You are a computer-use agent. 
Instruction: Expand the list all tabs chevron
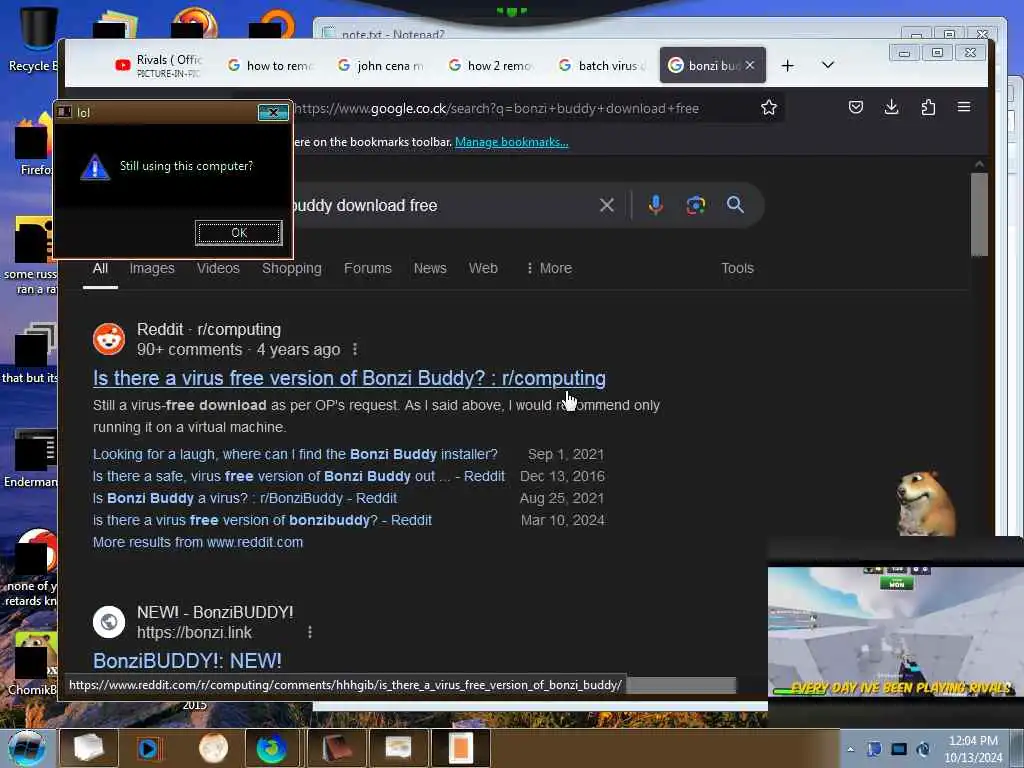pyautogui.click(x=827, y=65)
